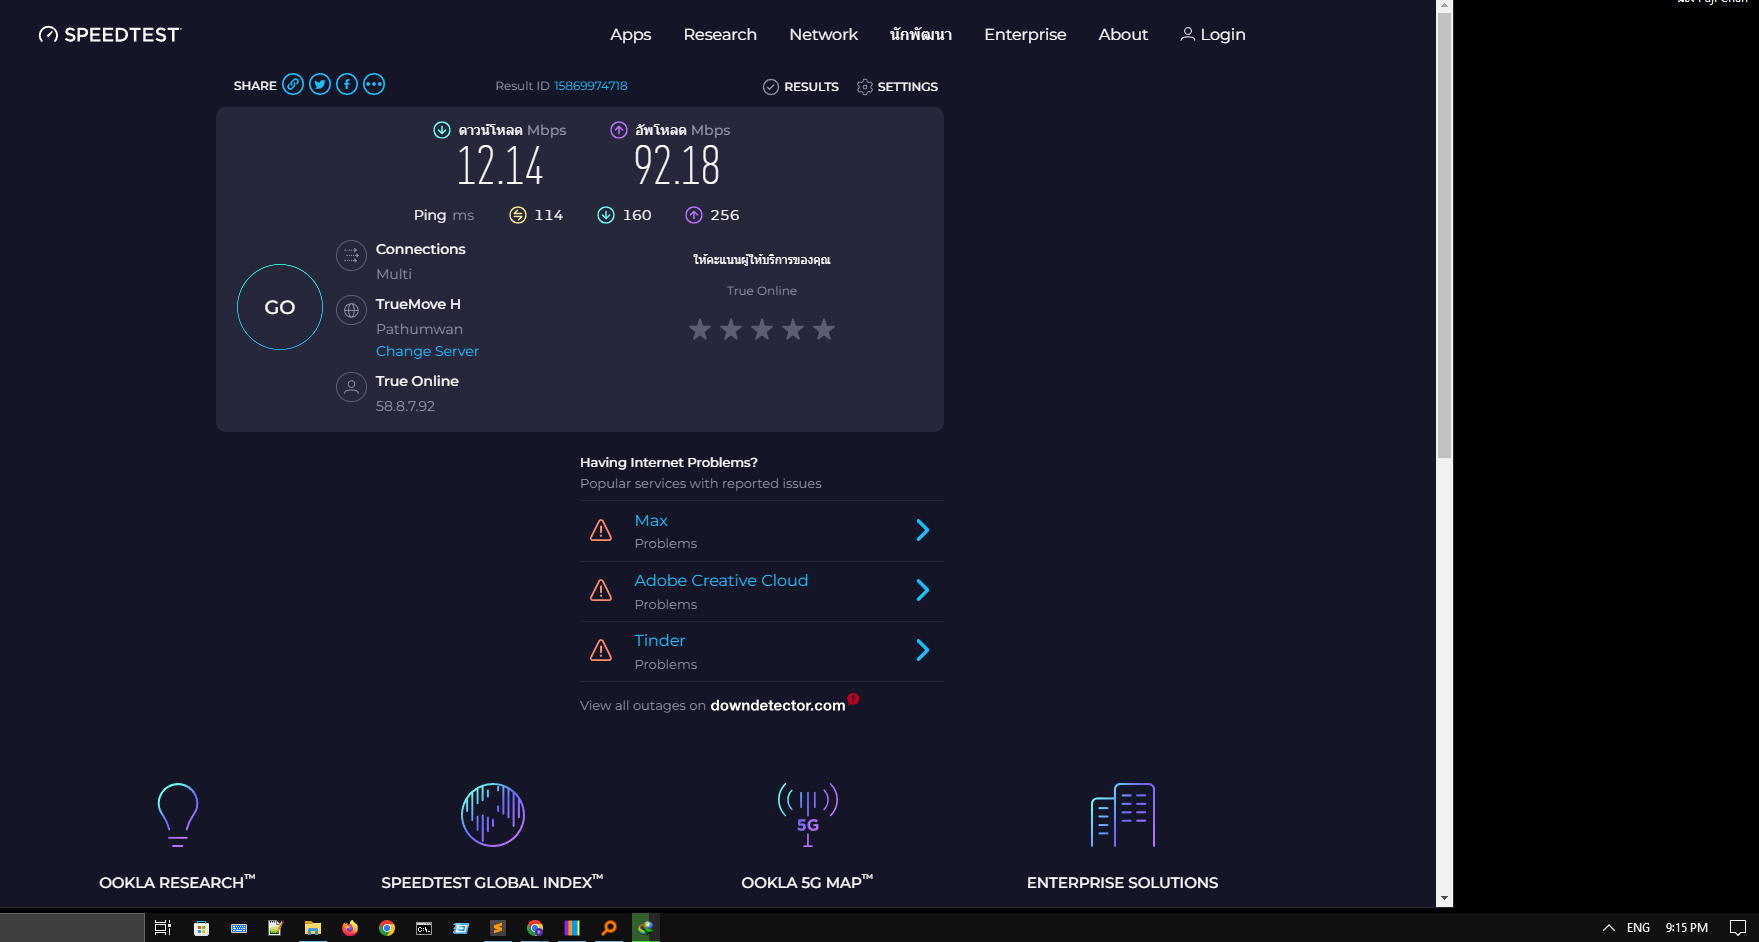1759x942 pixels.
Task: Open the About menu
Action: point(1123,35)
